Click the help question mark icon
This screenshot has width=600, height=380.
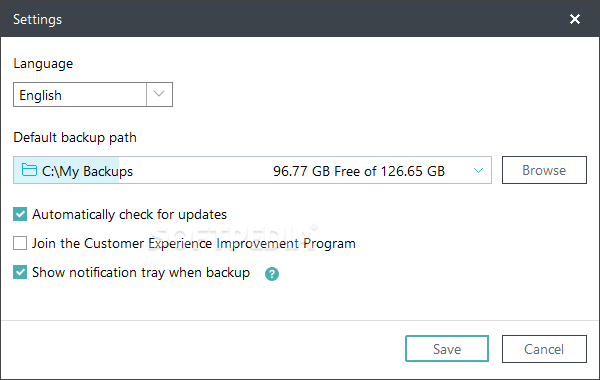pos(272,274)
